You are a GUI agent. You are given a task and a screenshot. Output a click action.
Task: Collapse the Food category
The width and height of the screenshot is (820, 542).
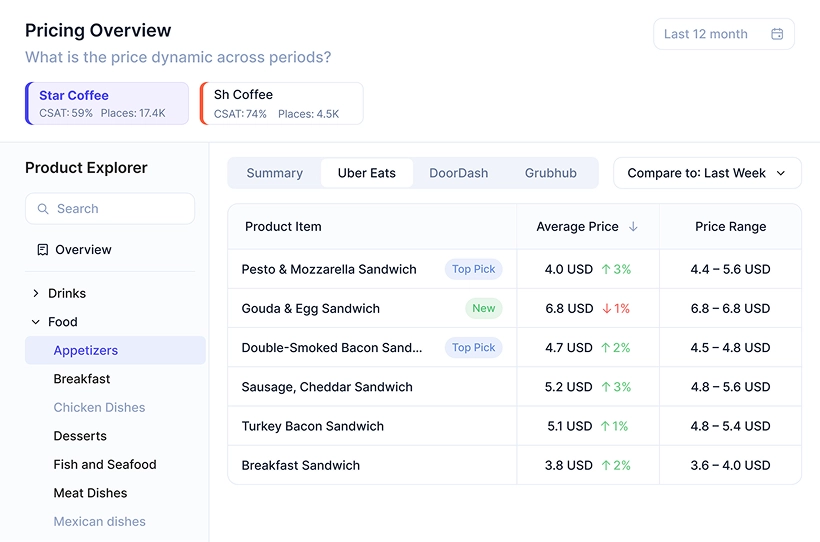pyautogui.click(x=37, y=322)
